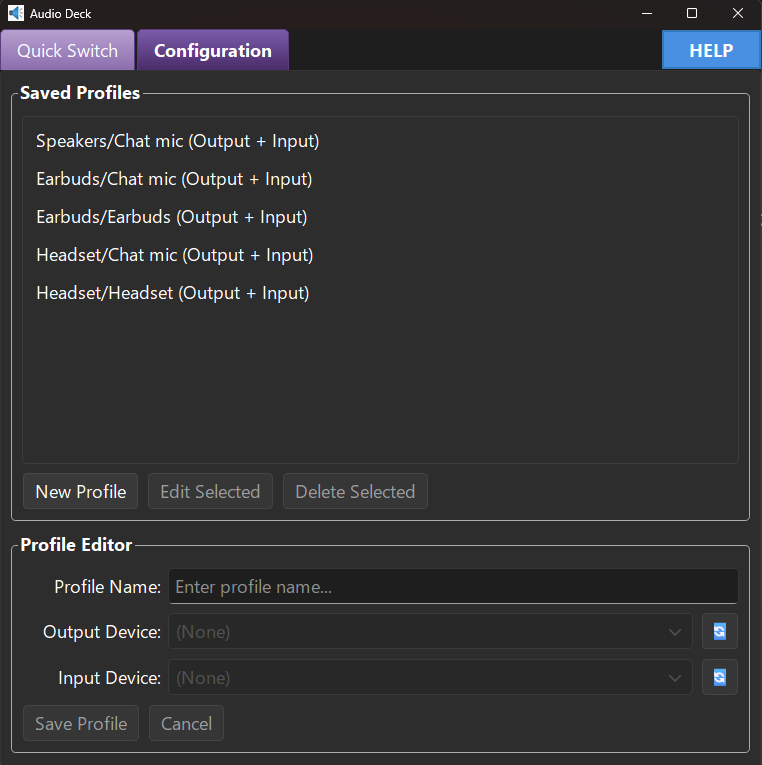Create a New Profile

coord(81,492)
